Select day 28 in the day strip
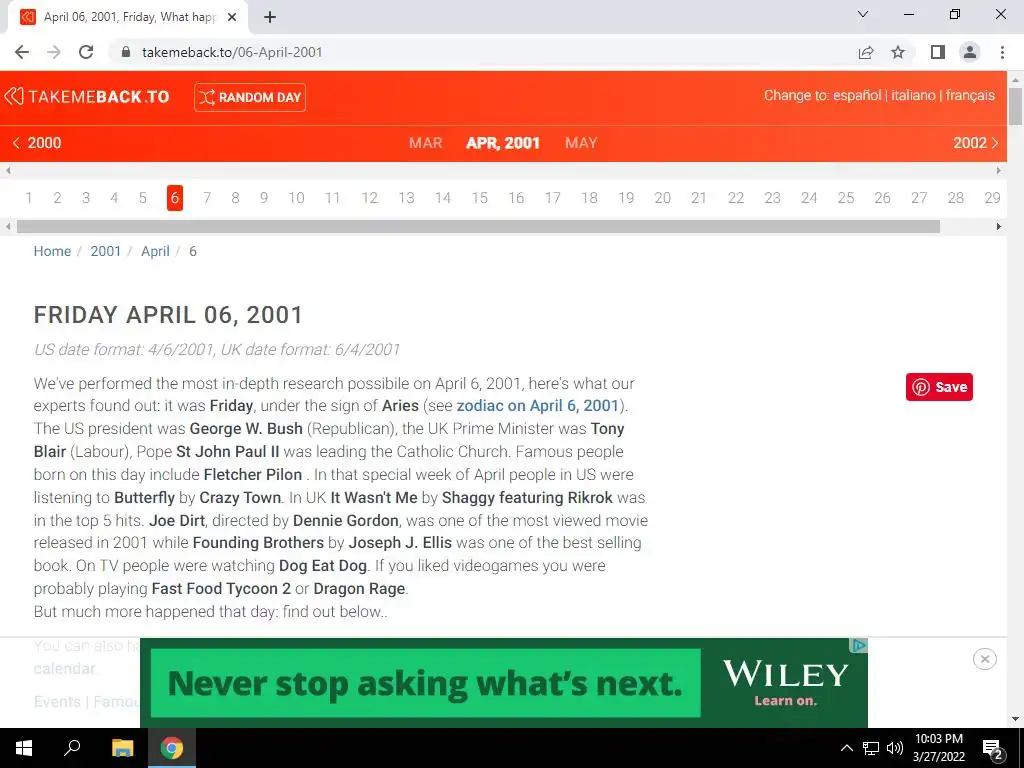 tap(955, 198)
